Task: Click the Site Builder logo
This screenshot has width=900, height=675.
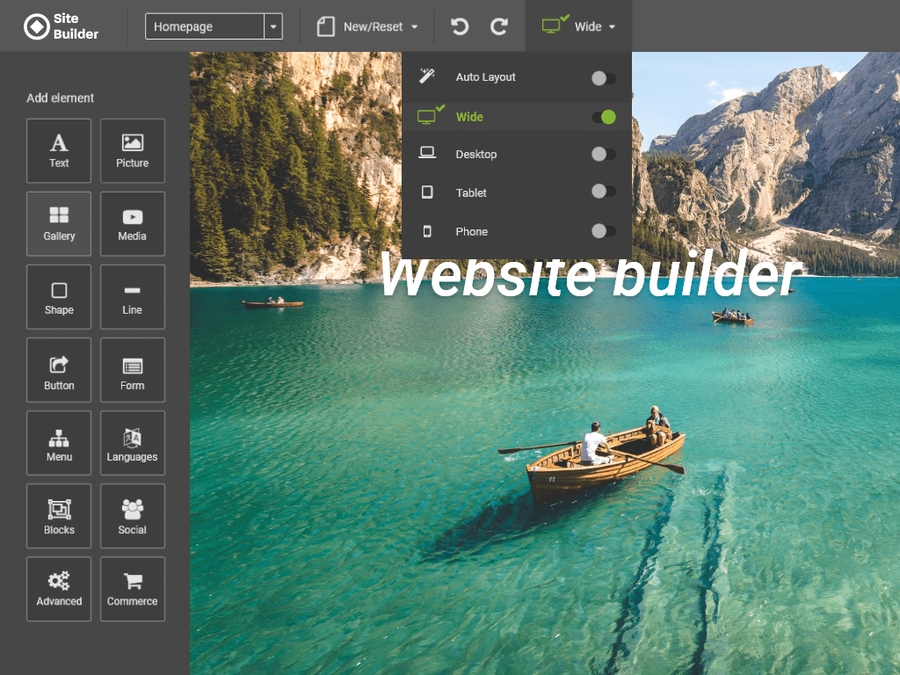Action: (x=61, y=27)
